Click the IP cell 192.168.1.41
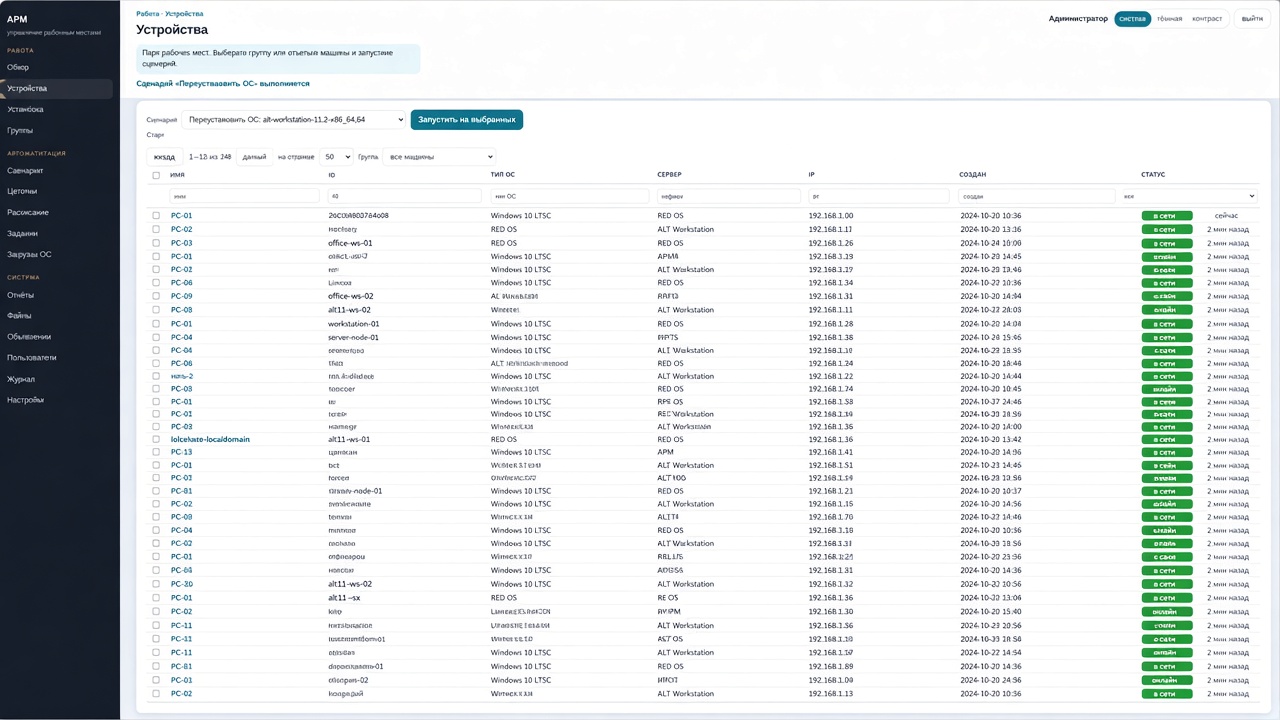Viewport: 1280px width, 720px height. [830, 452]
